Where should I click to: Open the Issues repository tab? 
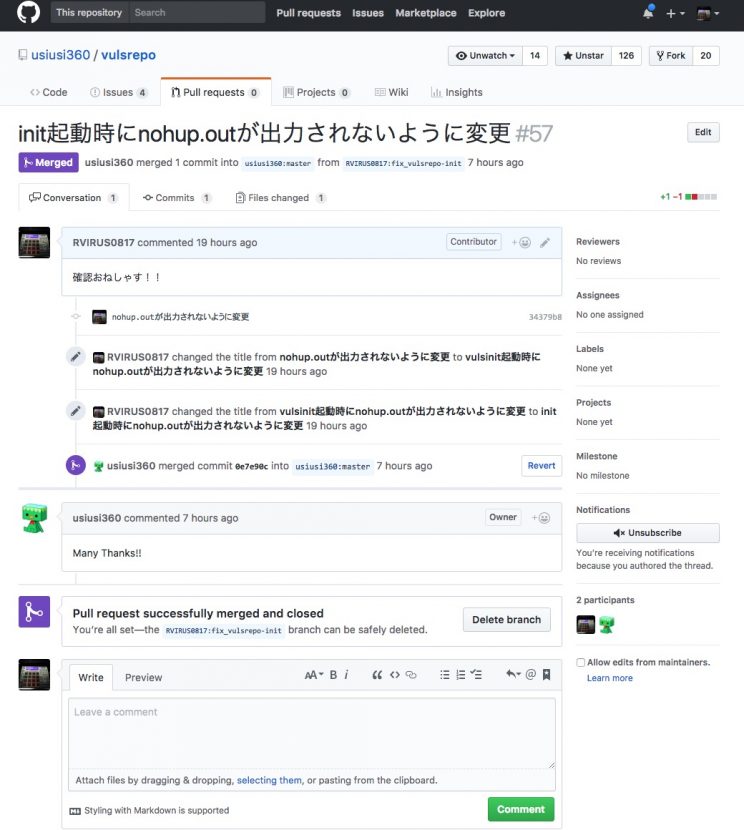pos(118,92)
